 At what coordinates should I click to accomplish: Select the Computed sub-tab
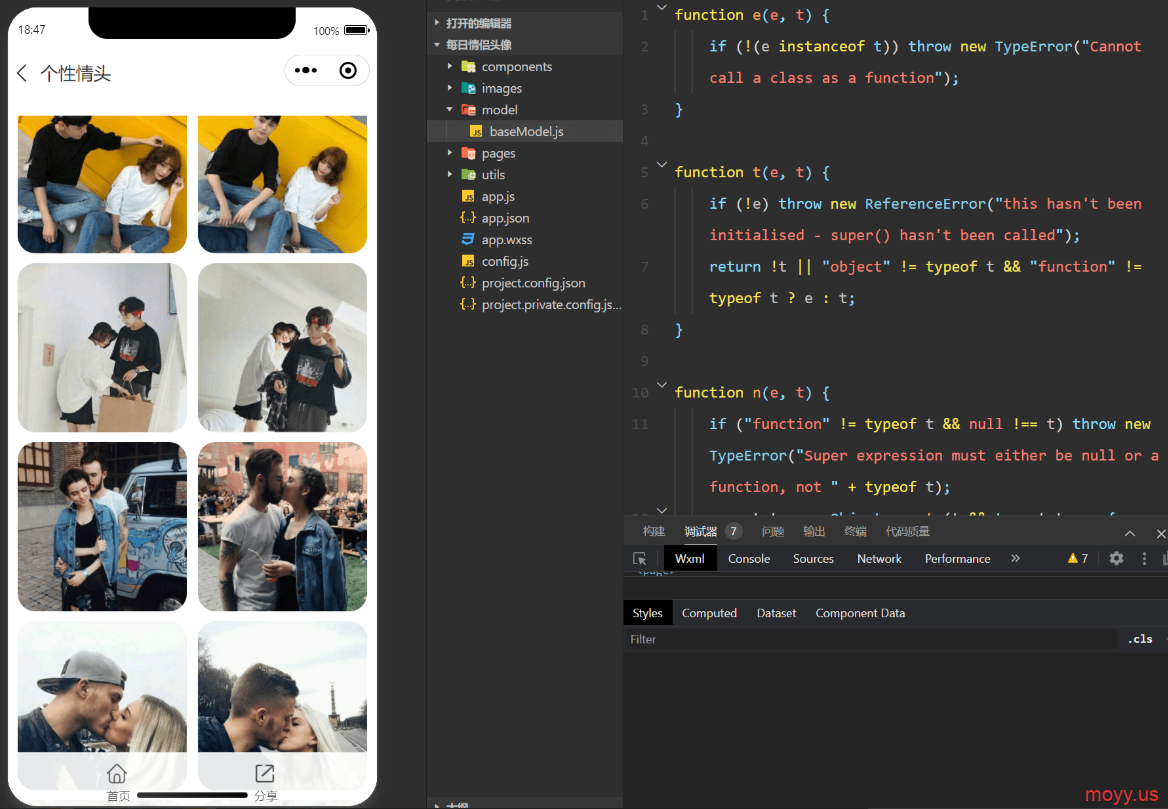point(709,613)
